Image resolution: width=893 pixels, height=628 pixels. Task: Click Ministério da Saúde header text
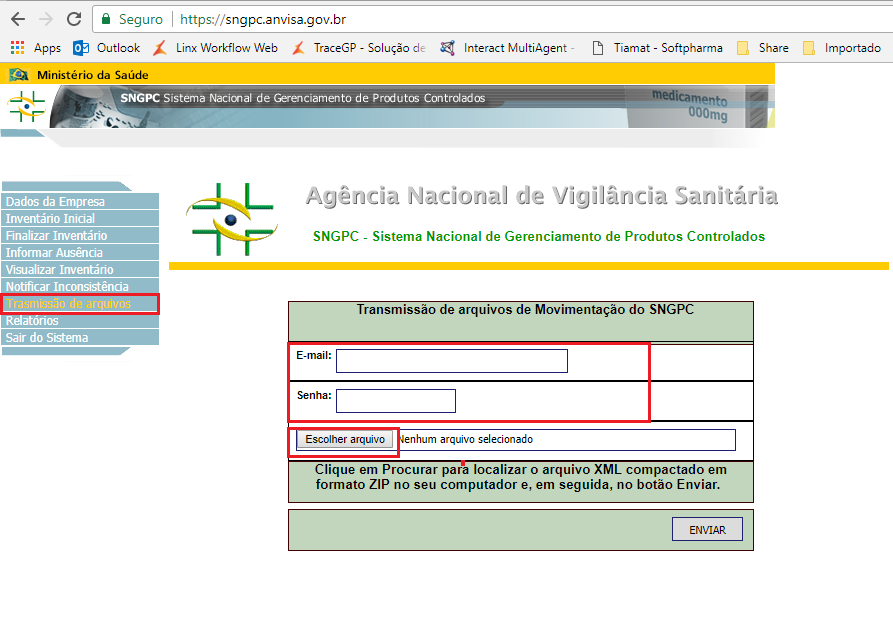coord(92,75)
